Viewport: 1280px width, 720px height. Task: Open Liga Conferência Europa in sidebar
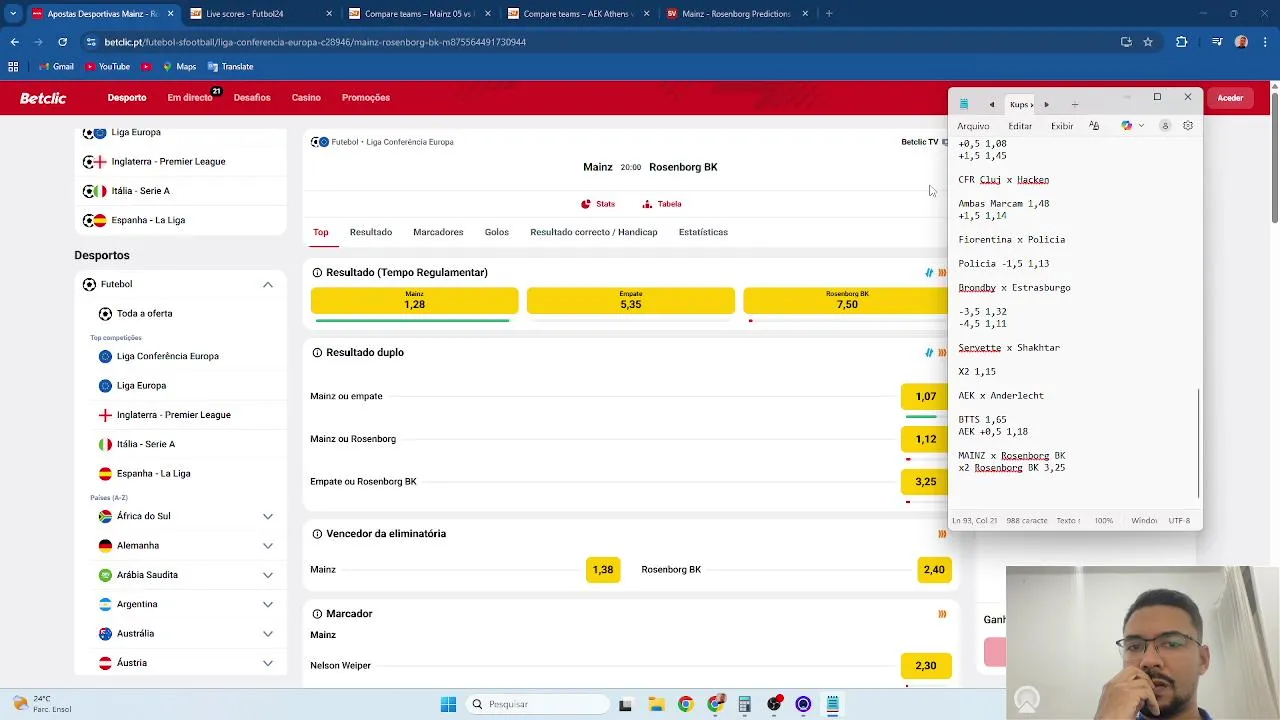point(167,356)
